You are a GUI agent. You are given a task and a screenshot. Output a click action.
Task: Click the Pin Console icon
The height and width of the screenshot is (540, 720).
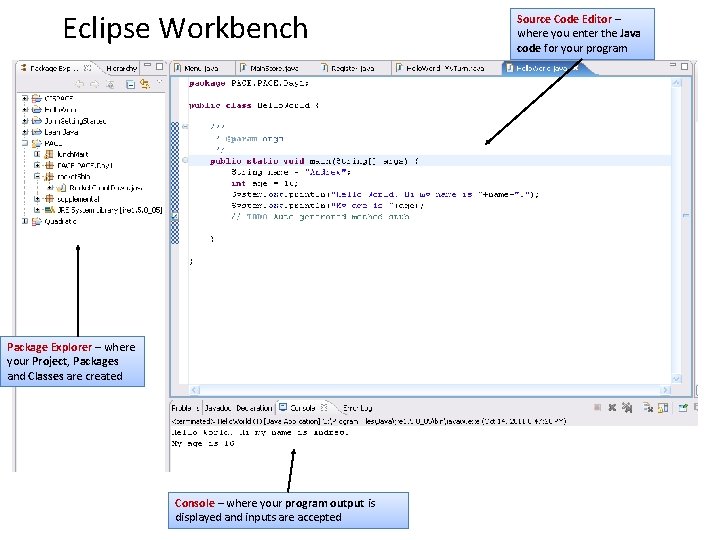click(x=683, y=408)
